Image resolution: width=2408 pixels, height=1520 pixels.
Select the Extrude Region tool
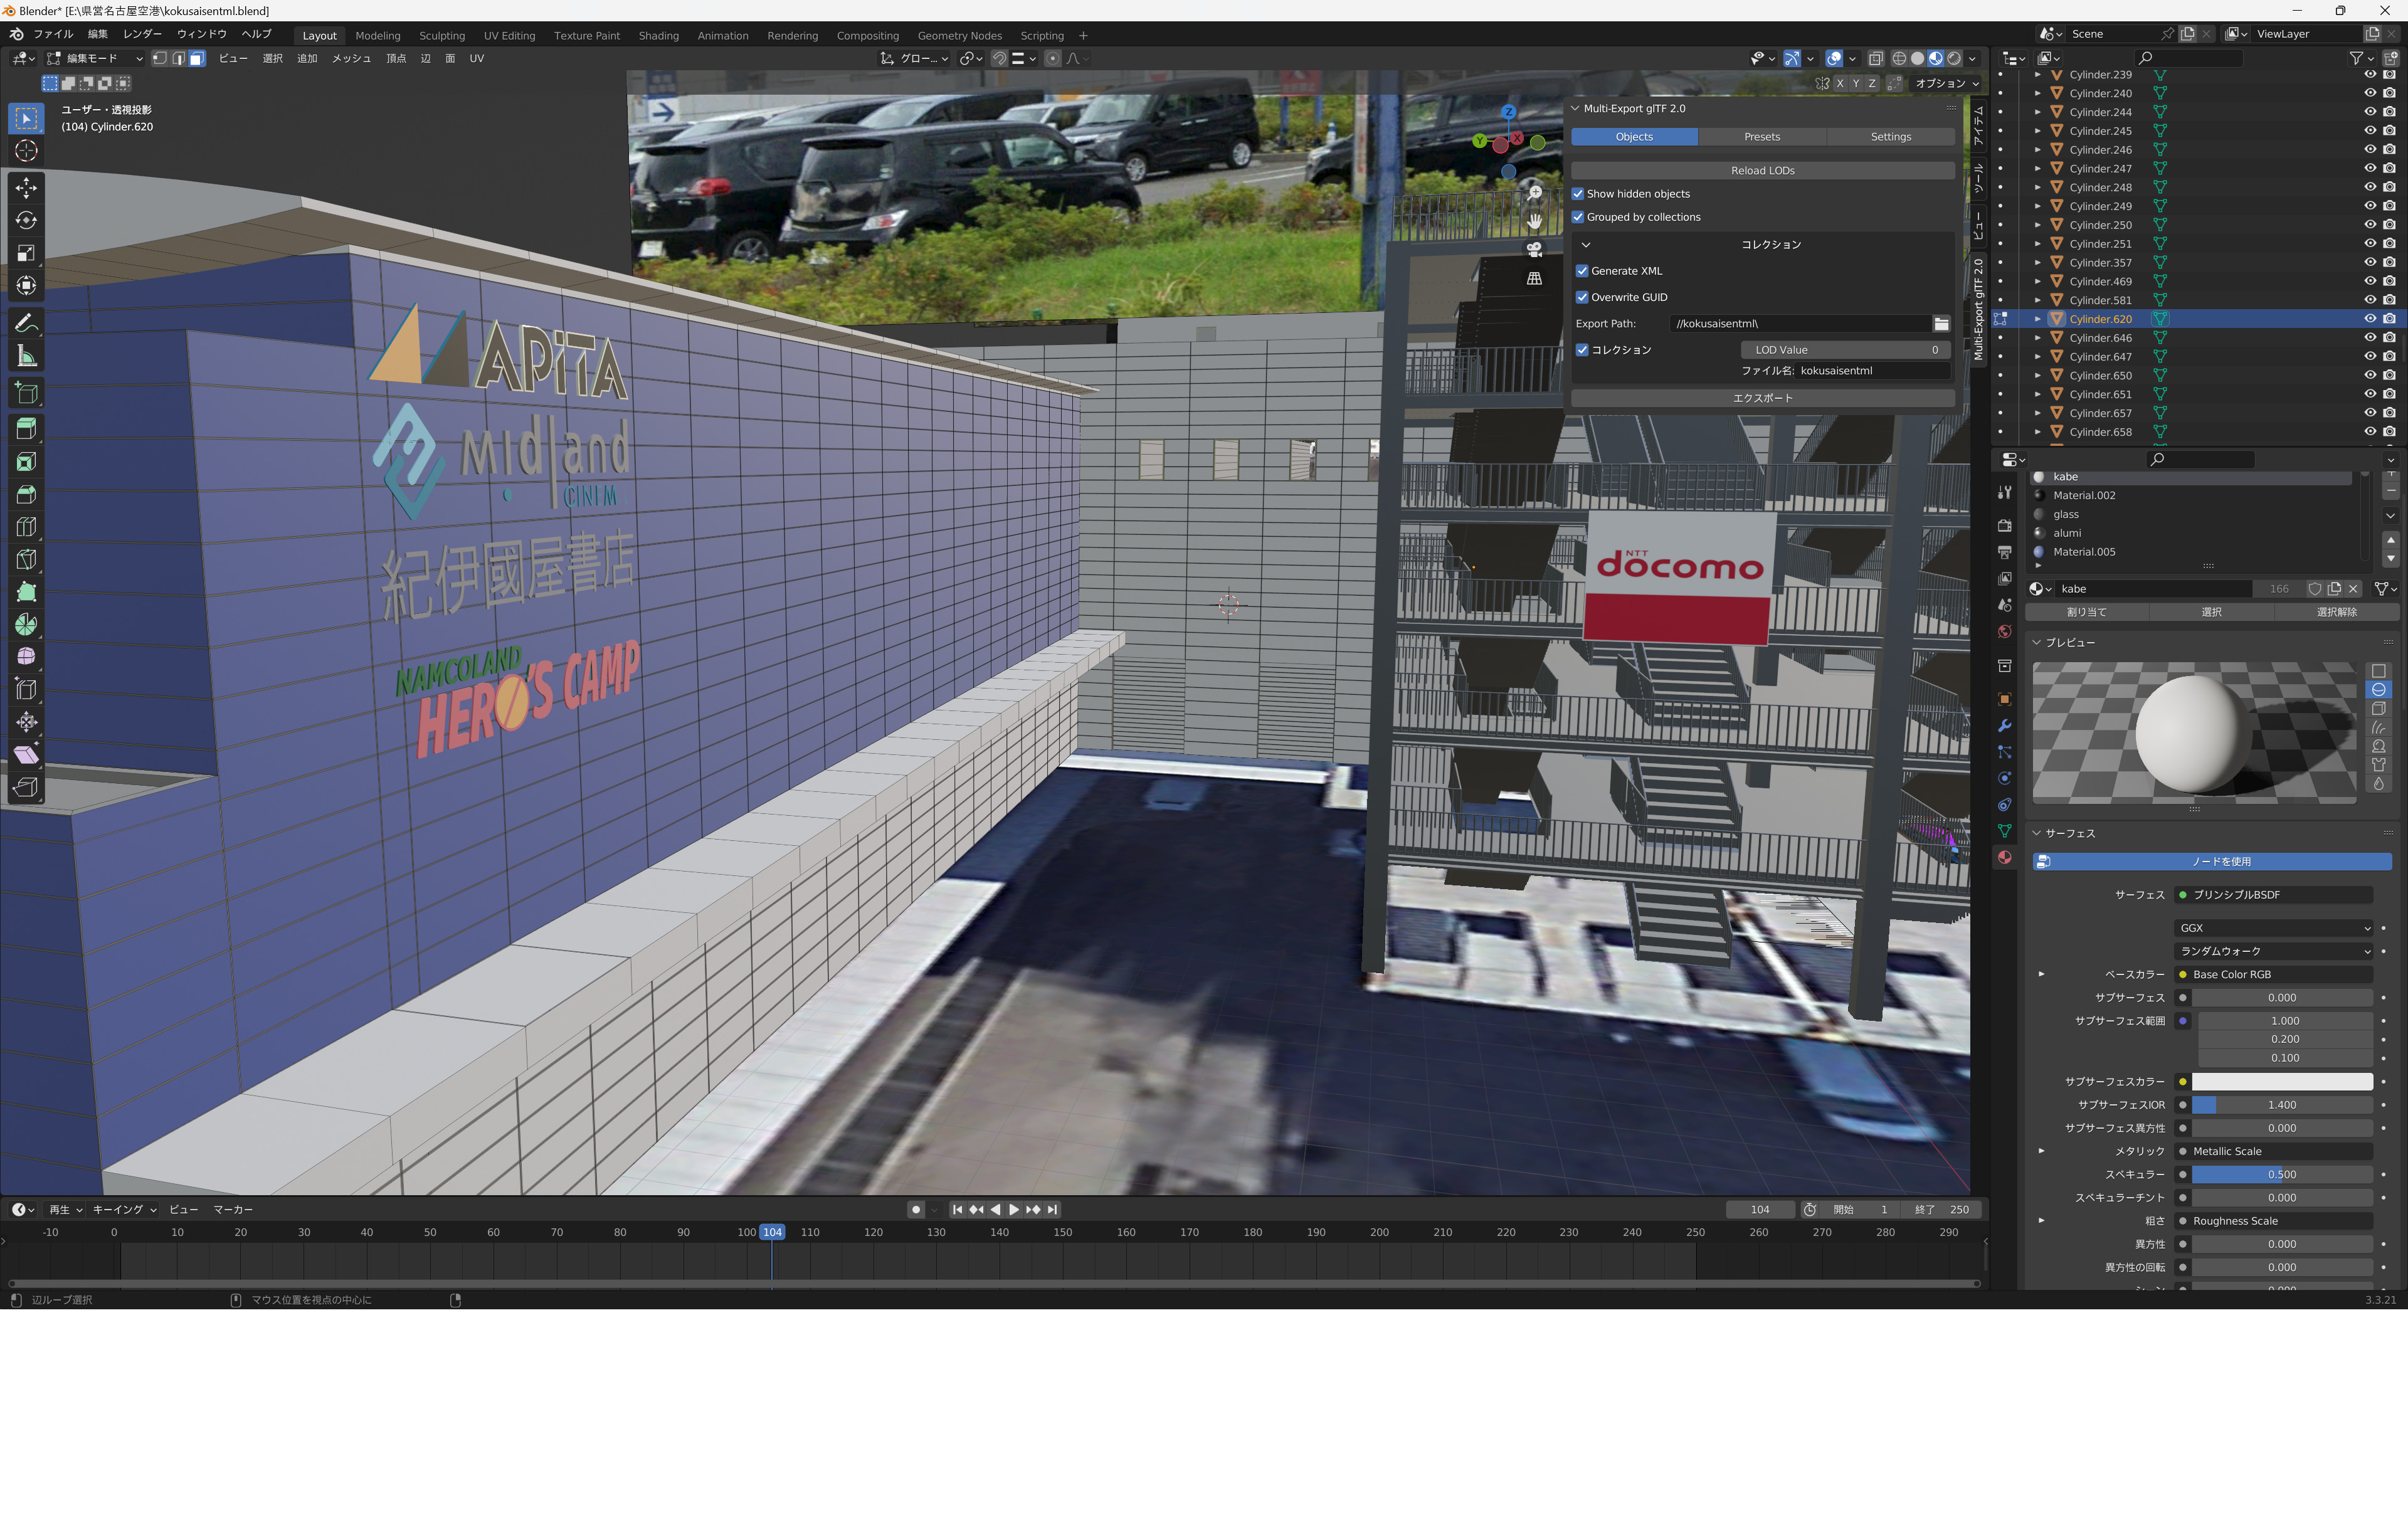[27, 429]
